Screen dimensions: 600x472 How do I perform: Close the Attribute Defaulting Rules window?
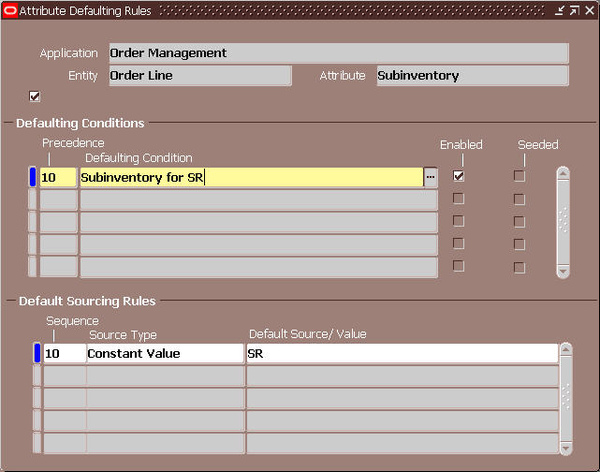click(x=589, y=10)
